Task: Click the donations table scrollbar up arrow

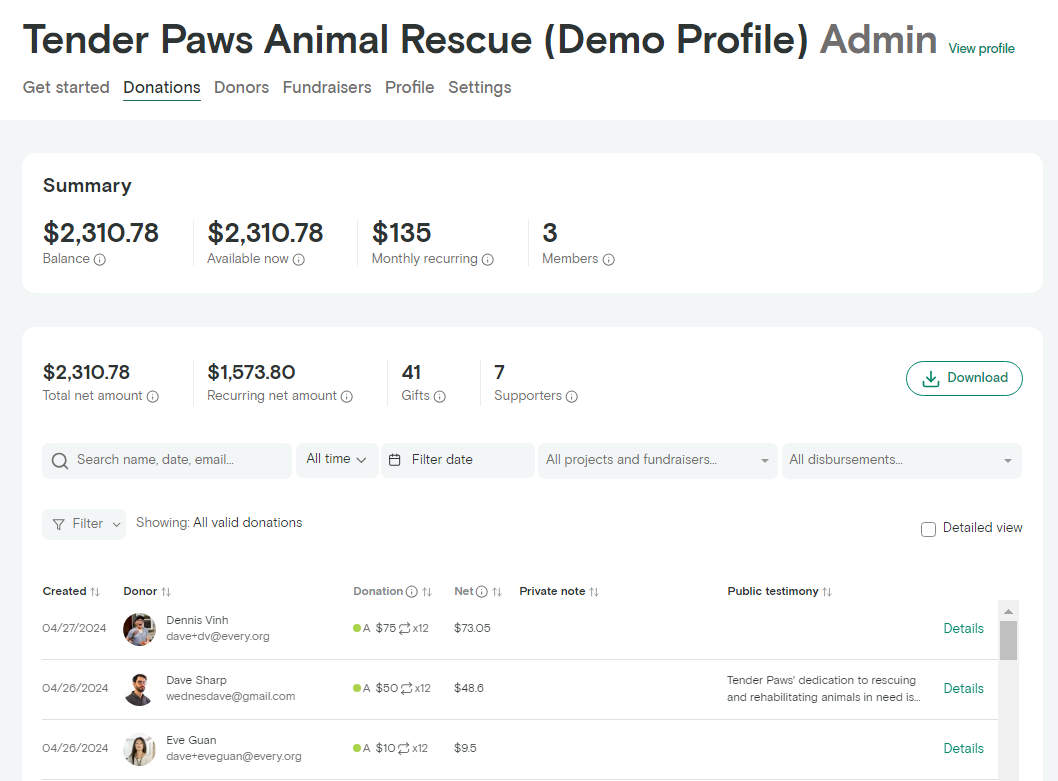Action: pos(1008,611)
